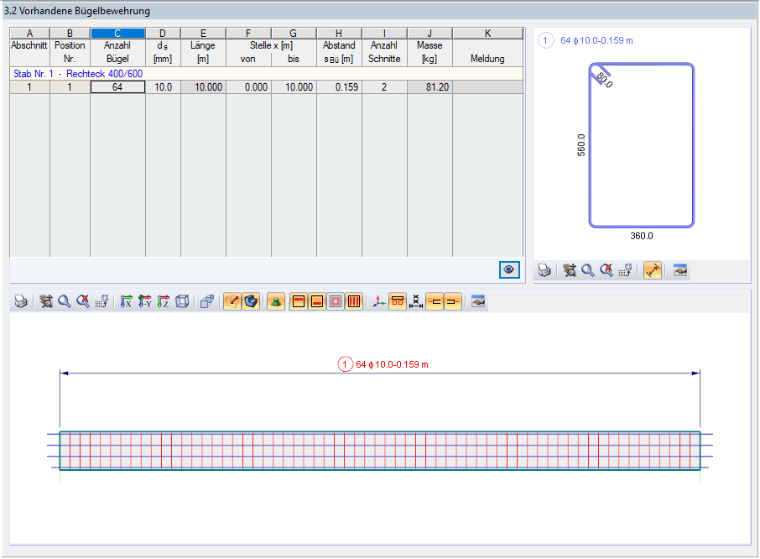Click the red stirrup label 64 ϕ10.0-0.159 m
Image resolution: width=760 pixels, height=559 pixels.
[x=392, y=365]
